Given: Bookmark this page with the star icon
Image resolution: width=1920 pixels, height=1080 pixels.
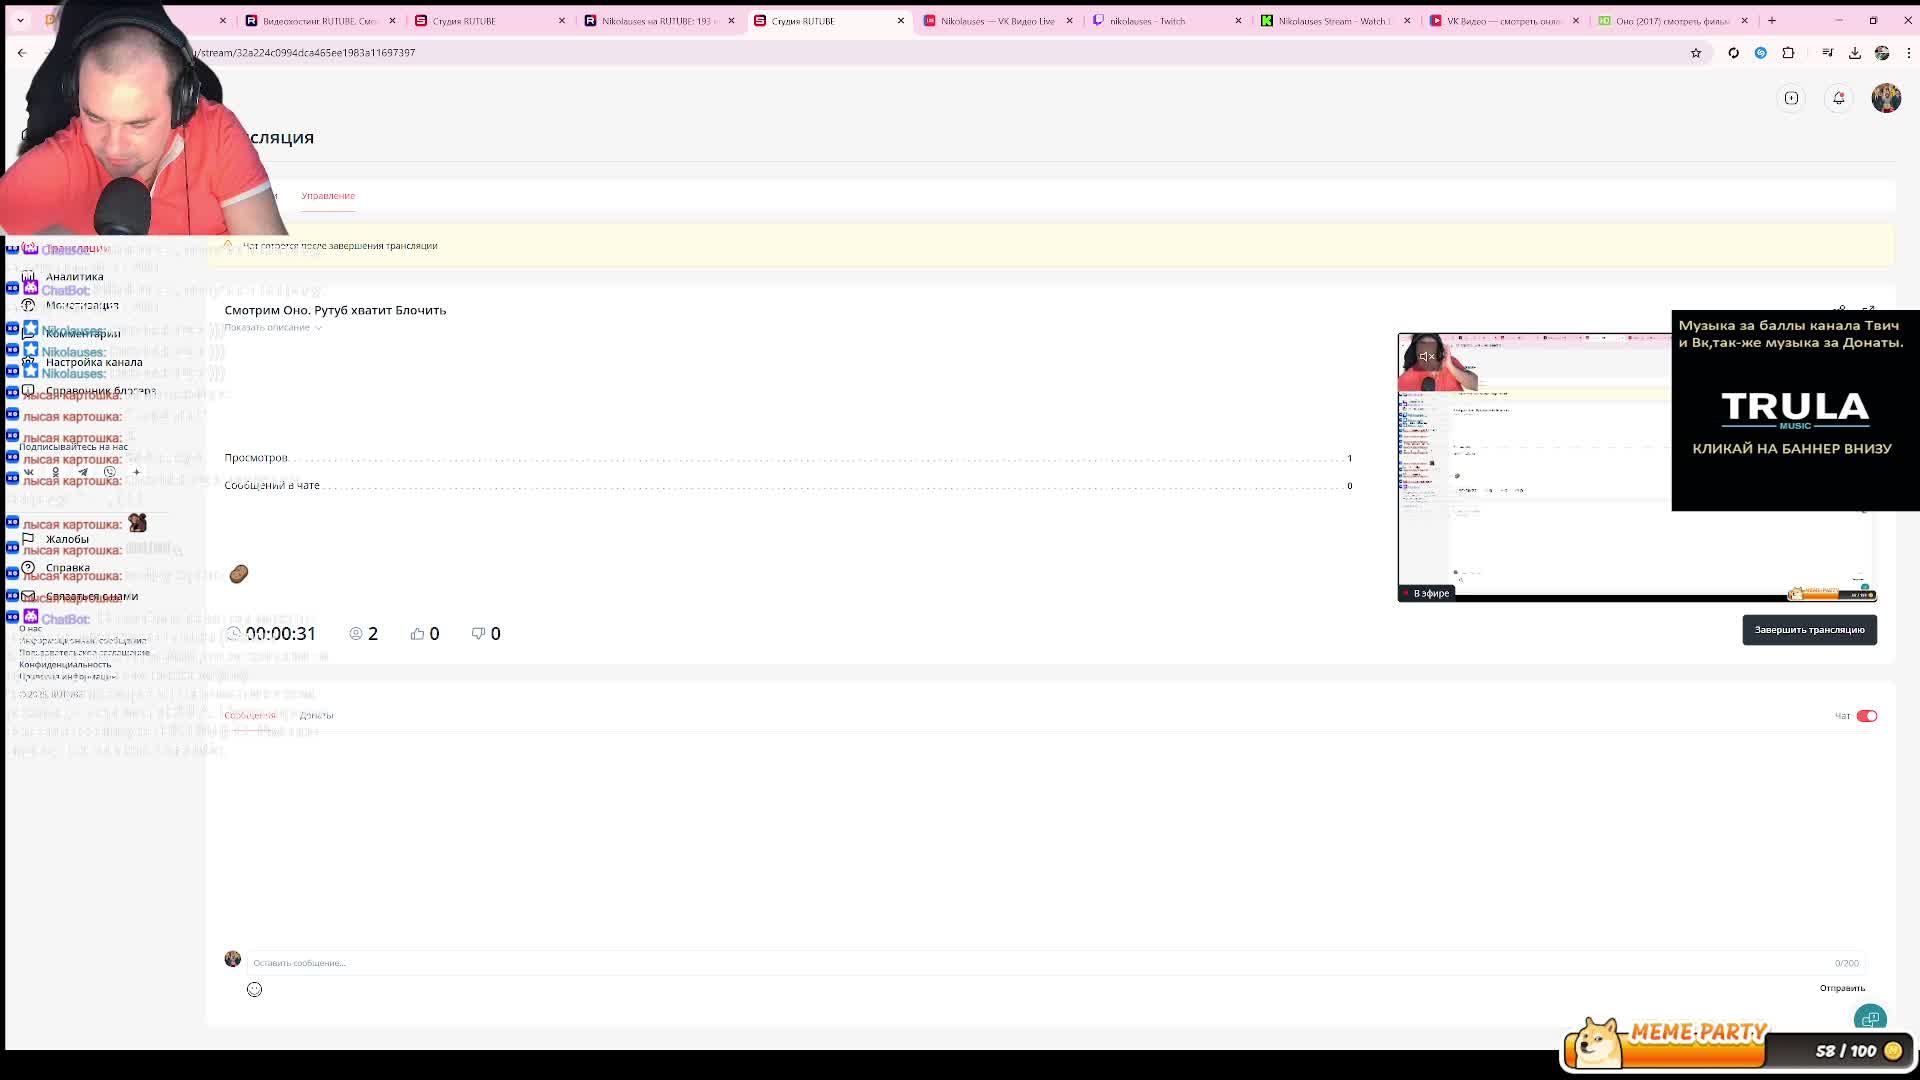Looking at the screenshot, I should tap(1696, 53).
